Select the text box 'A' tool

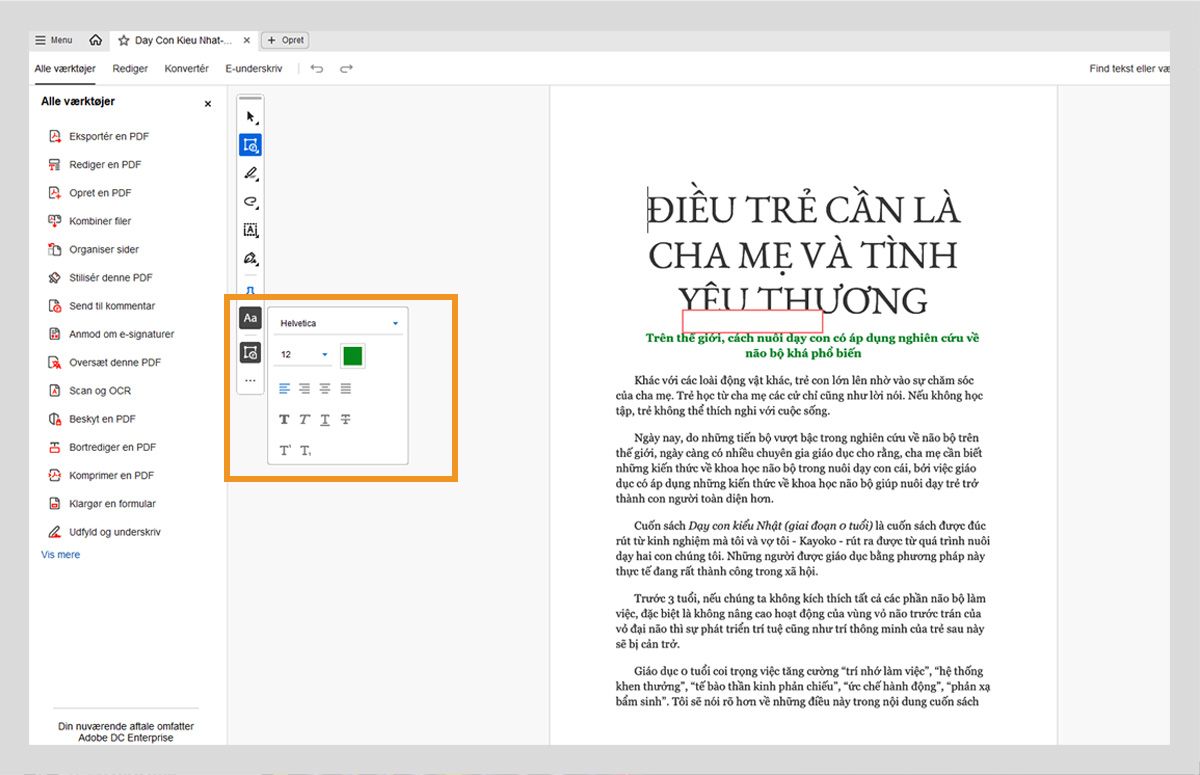coord(251,230)
